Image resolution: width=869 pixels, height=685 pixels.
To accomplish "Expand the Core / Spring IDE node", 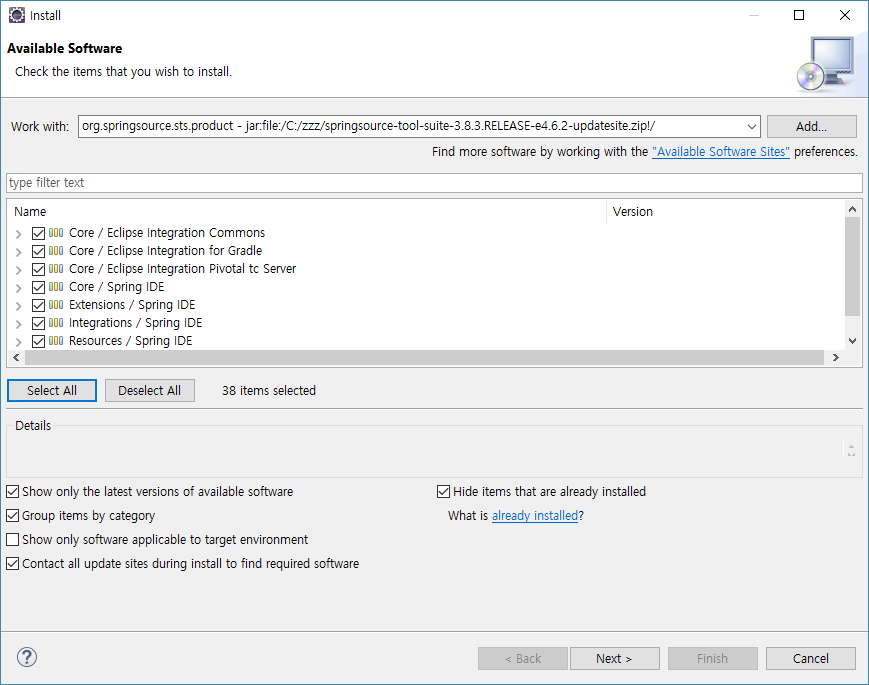I will click(18, 288).
